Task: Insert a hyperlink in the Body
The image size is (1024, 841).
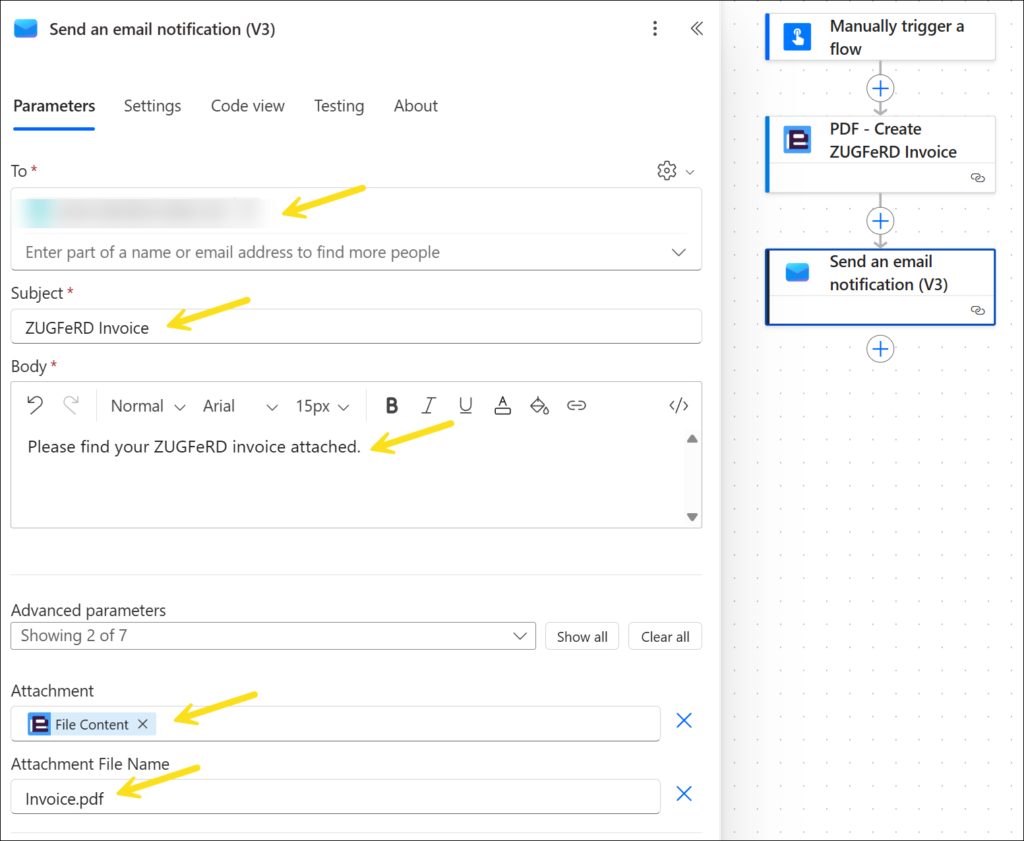Action: click(576, 406)
